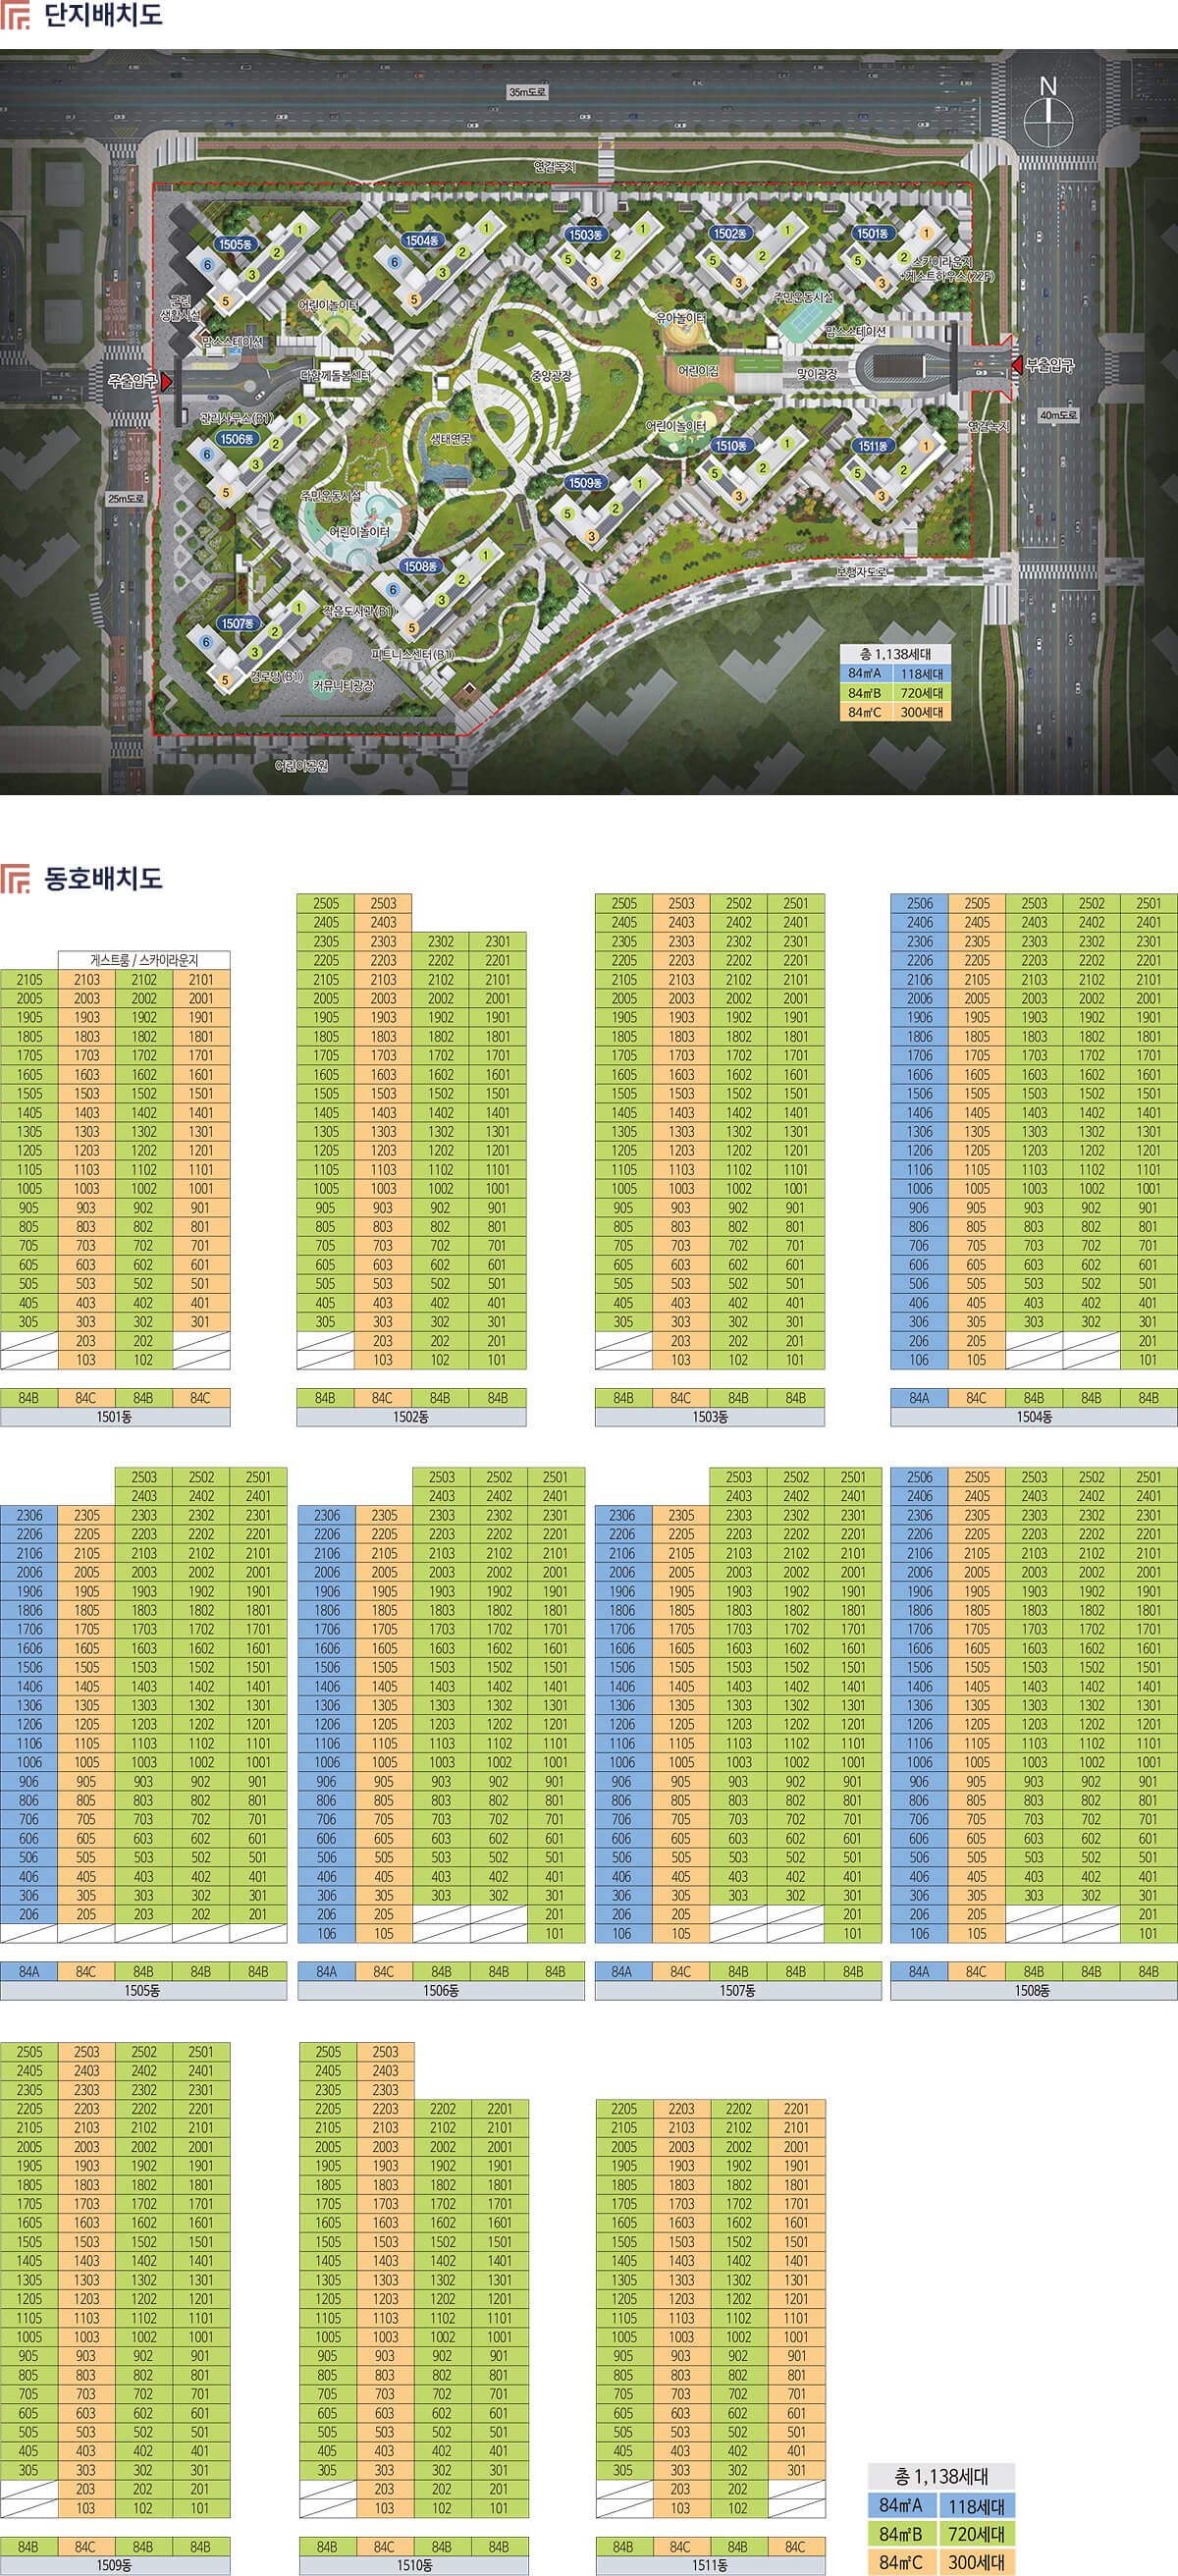Click the 84㎡B green swatch in bottom legend
1178x2576 pixels.
(902, 2533)
